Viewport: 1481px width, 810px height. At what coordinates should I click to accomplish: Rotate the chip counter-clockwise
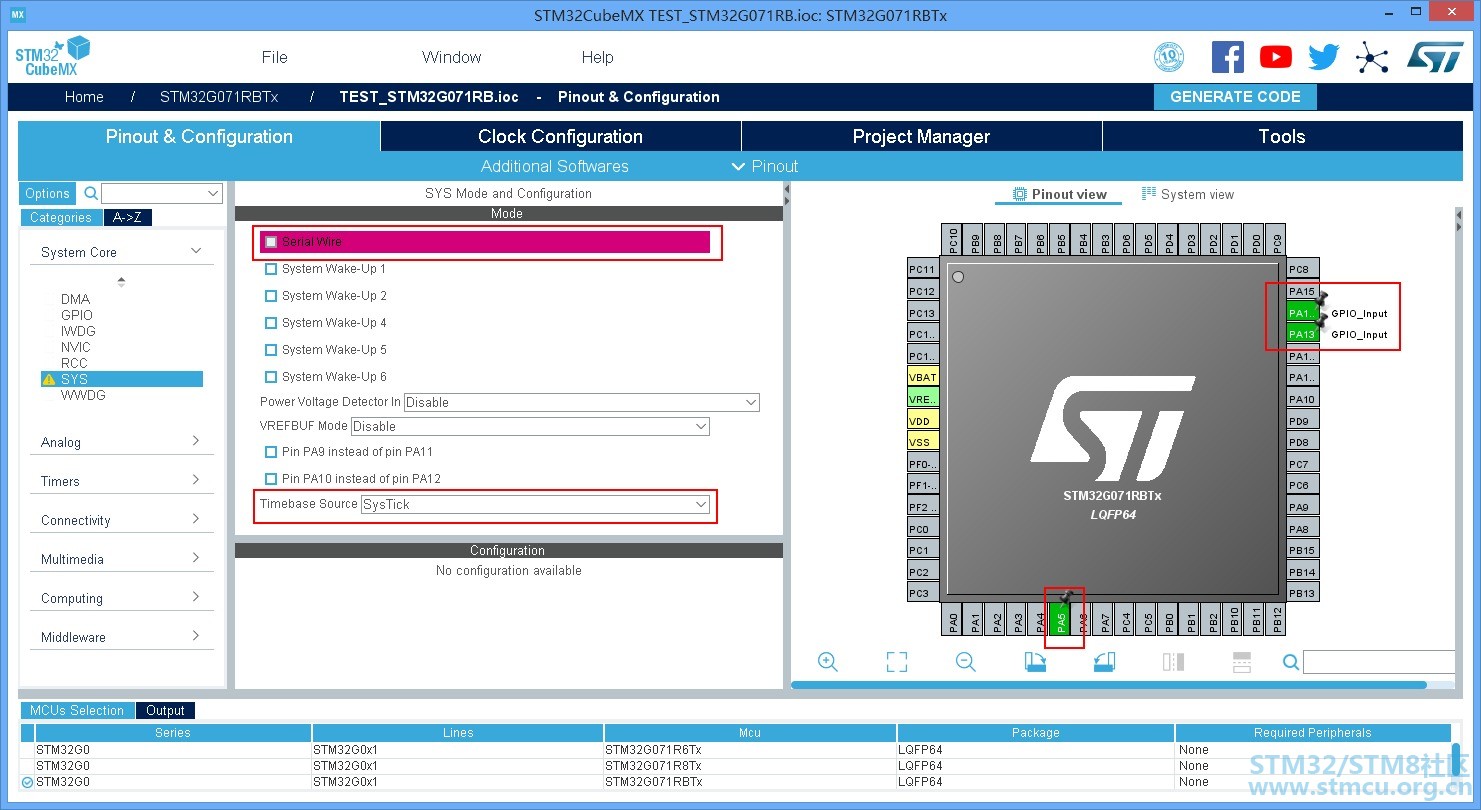tap(1104, 662)
